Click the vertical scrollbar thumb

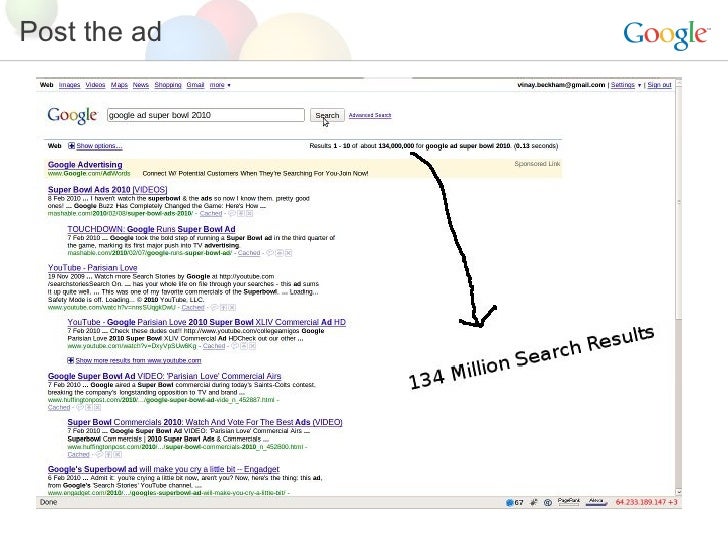pos(679,203)
